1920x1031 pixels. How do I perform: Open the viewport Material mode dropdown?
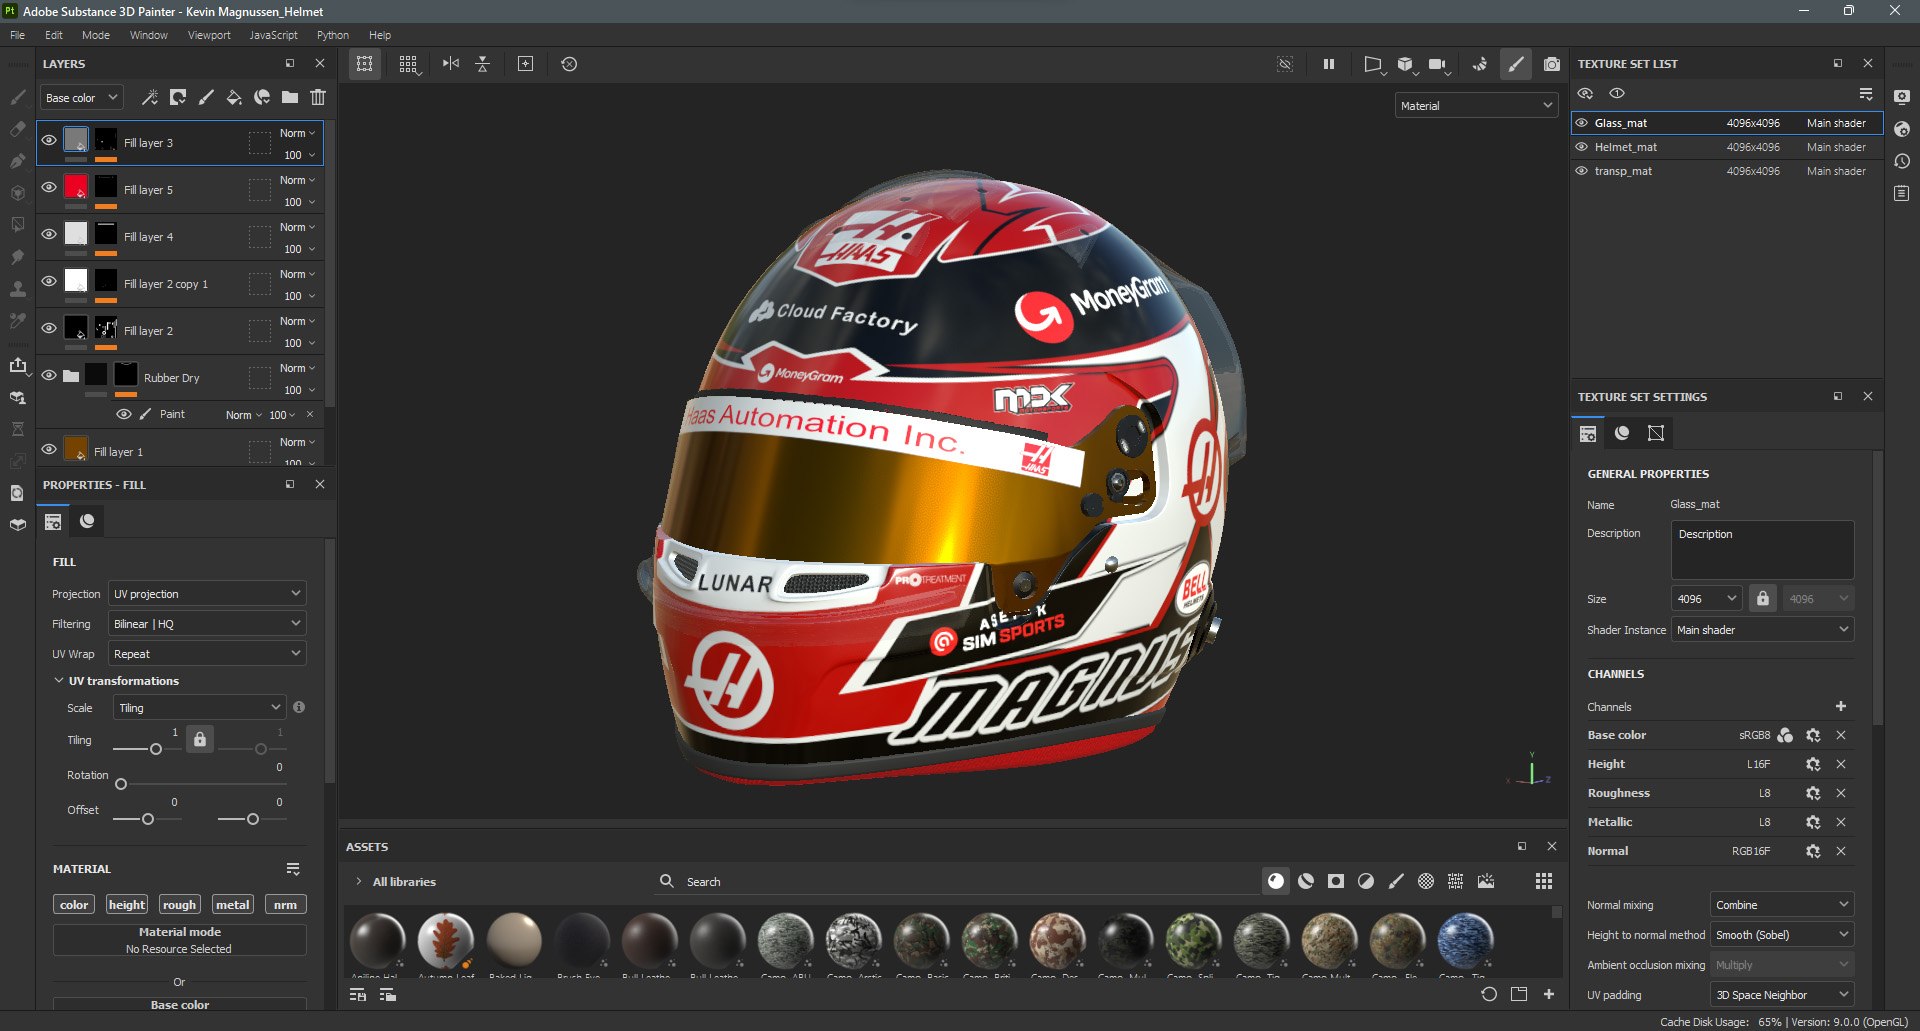[x=1477, y=106]
